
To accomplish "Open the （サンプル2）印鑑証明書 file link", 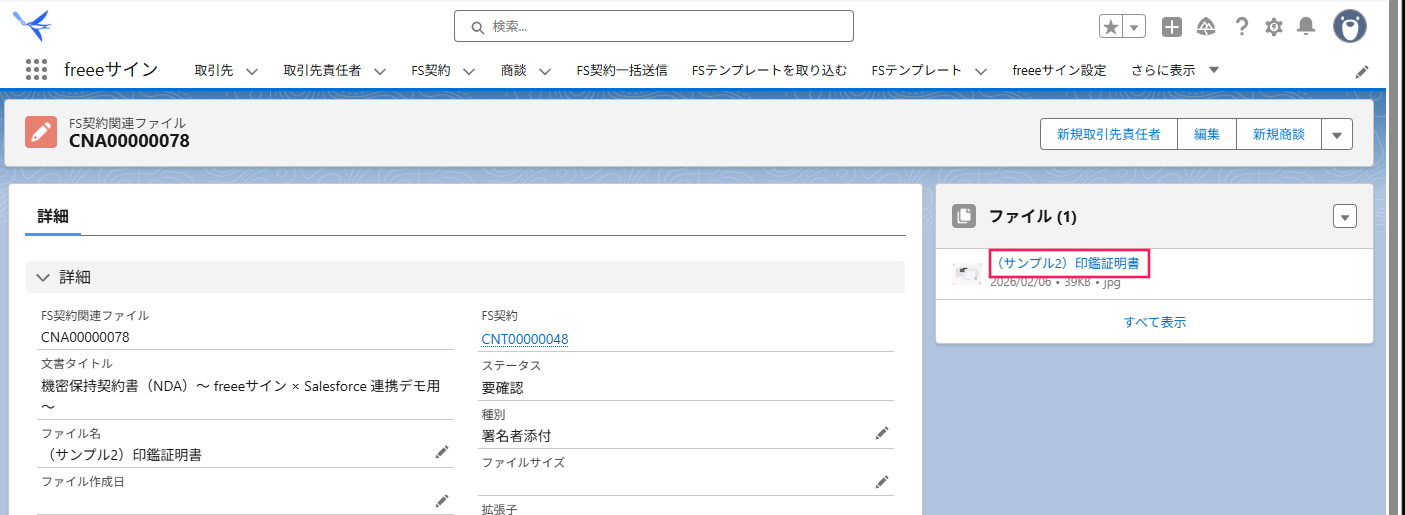I will 1068,263.
